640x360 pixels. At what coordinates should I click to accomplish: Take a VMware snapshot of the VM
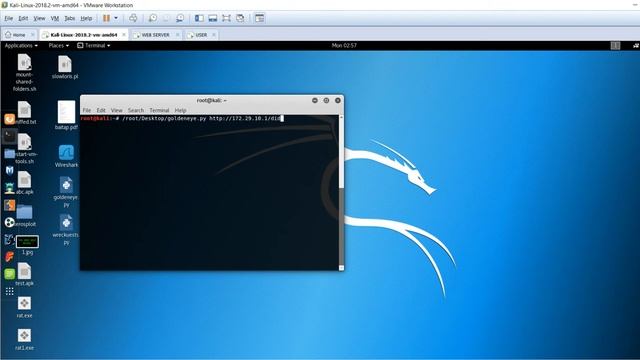[x=153, y=18]
